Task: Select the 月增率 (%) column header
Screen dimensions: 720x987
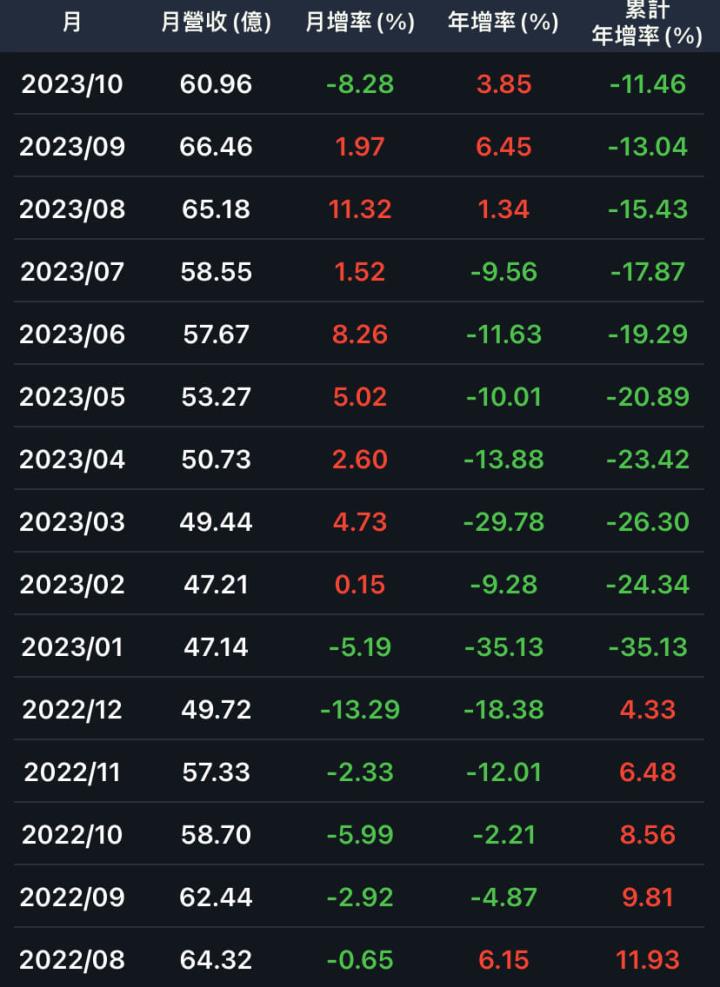Action: pyautogui.click(x=360, y=22)
